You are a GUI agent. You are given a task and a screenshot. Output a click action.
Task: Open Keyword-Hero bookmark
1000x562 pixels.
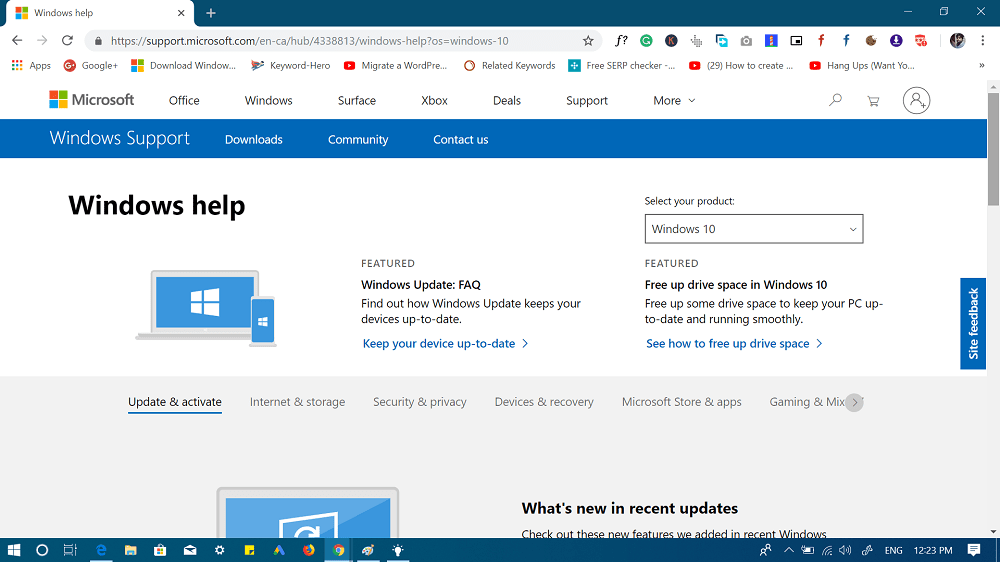click(x=291, y=65)
